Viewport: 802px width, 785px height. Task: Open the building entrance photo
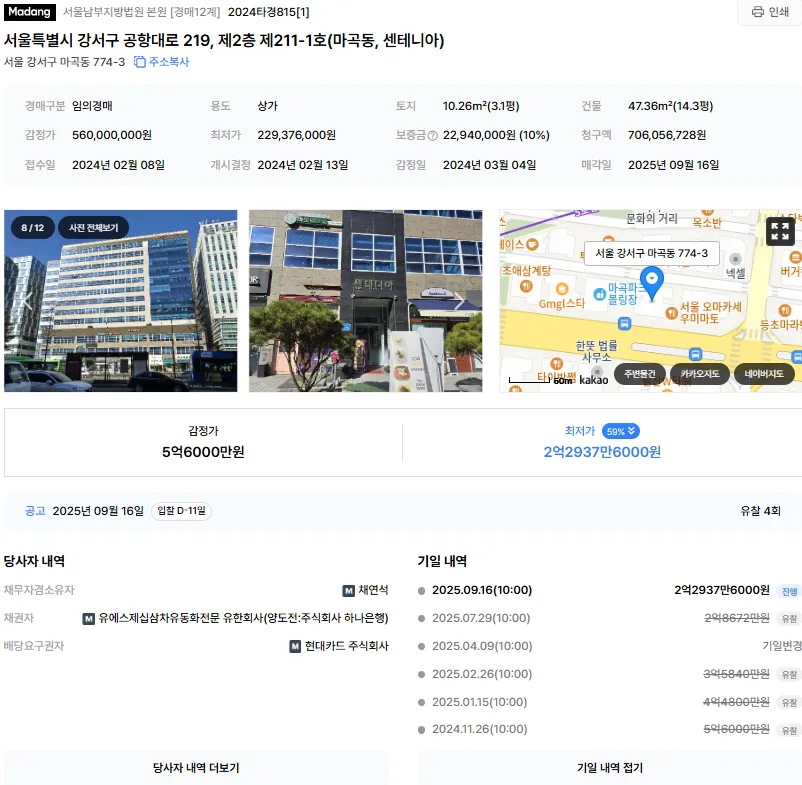click(x=365, y=301)
